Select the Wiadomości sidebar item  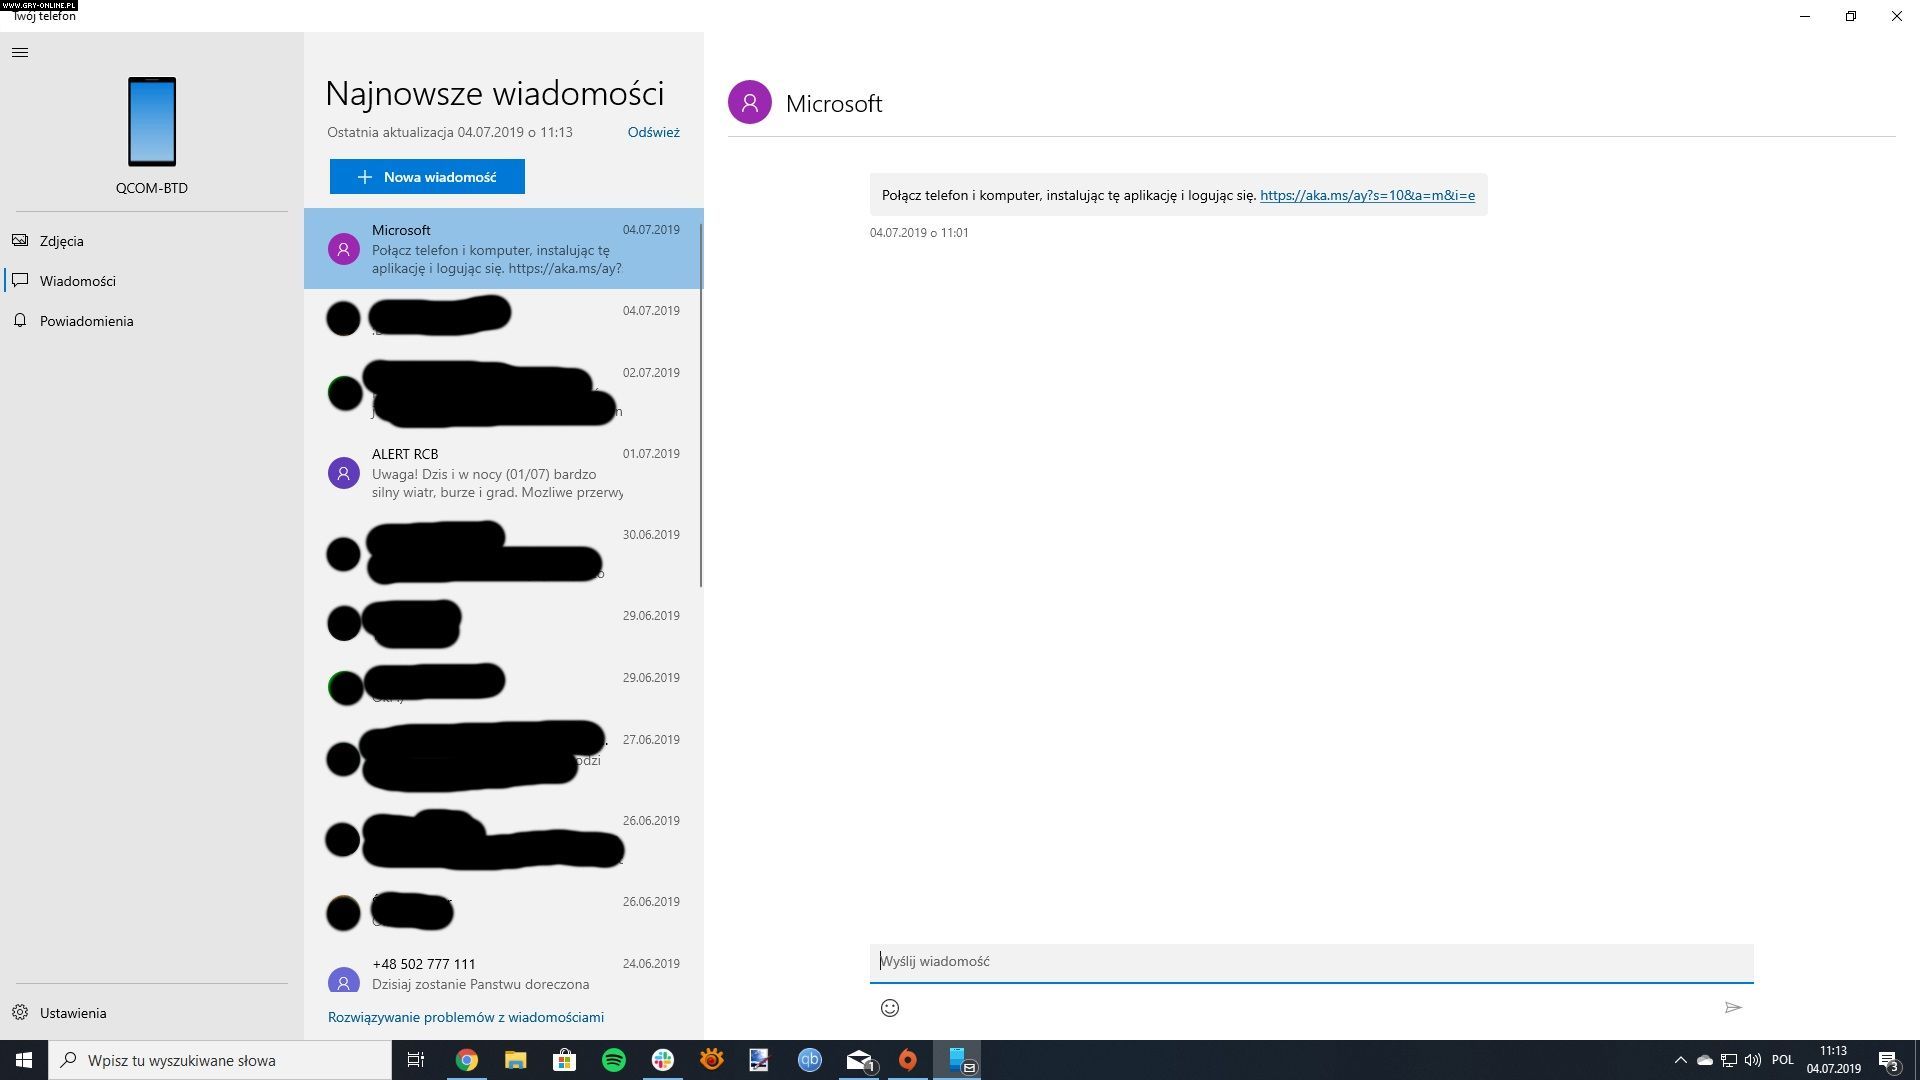(x=78, y=281)
